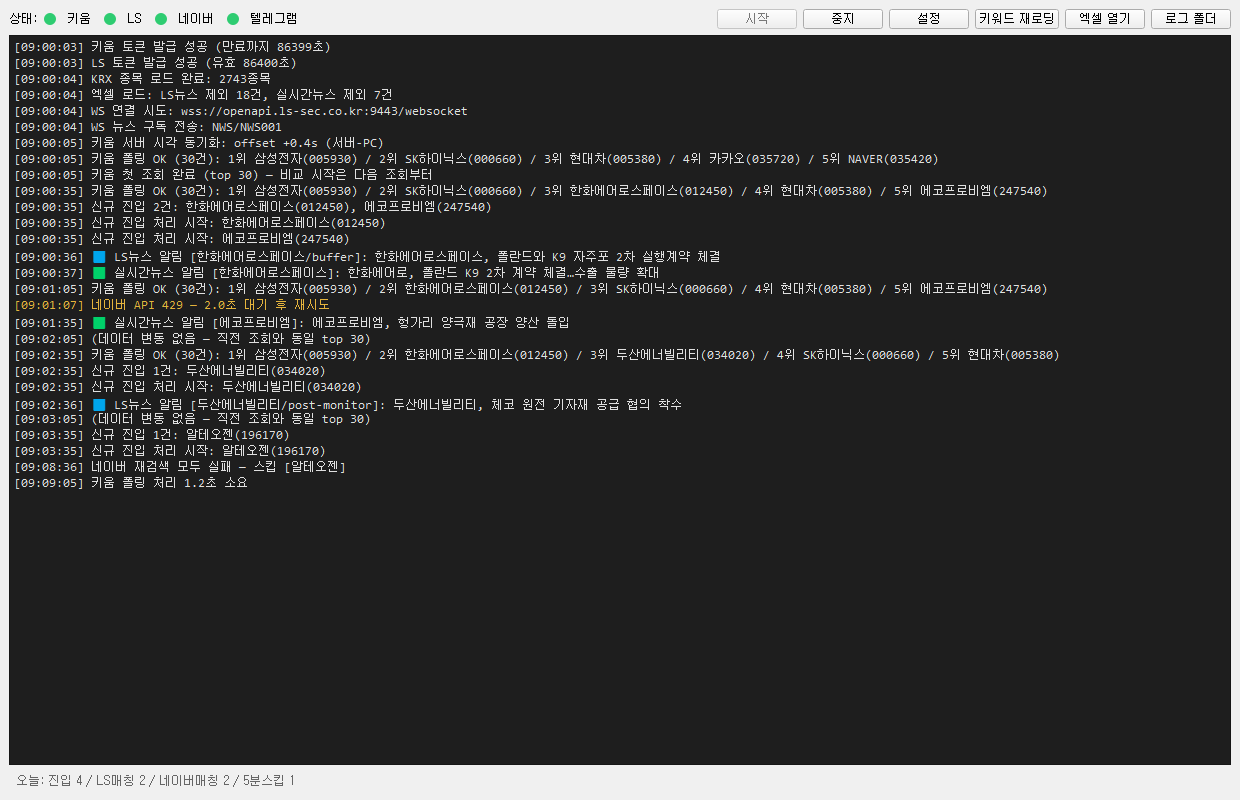Click the 신규 진입 1건 알테오젠 line
1240x800 pixels.
[152, 435]
